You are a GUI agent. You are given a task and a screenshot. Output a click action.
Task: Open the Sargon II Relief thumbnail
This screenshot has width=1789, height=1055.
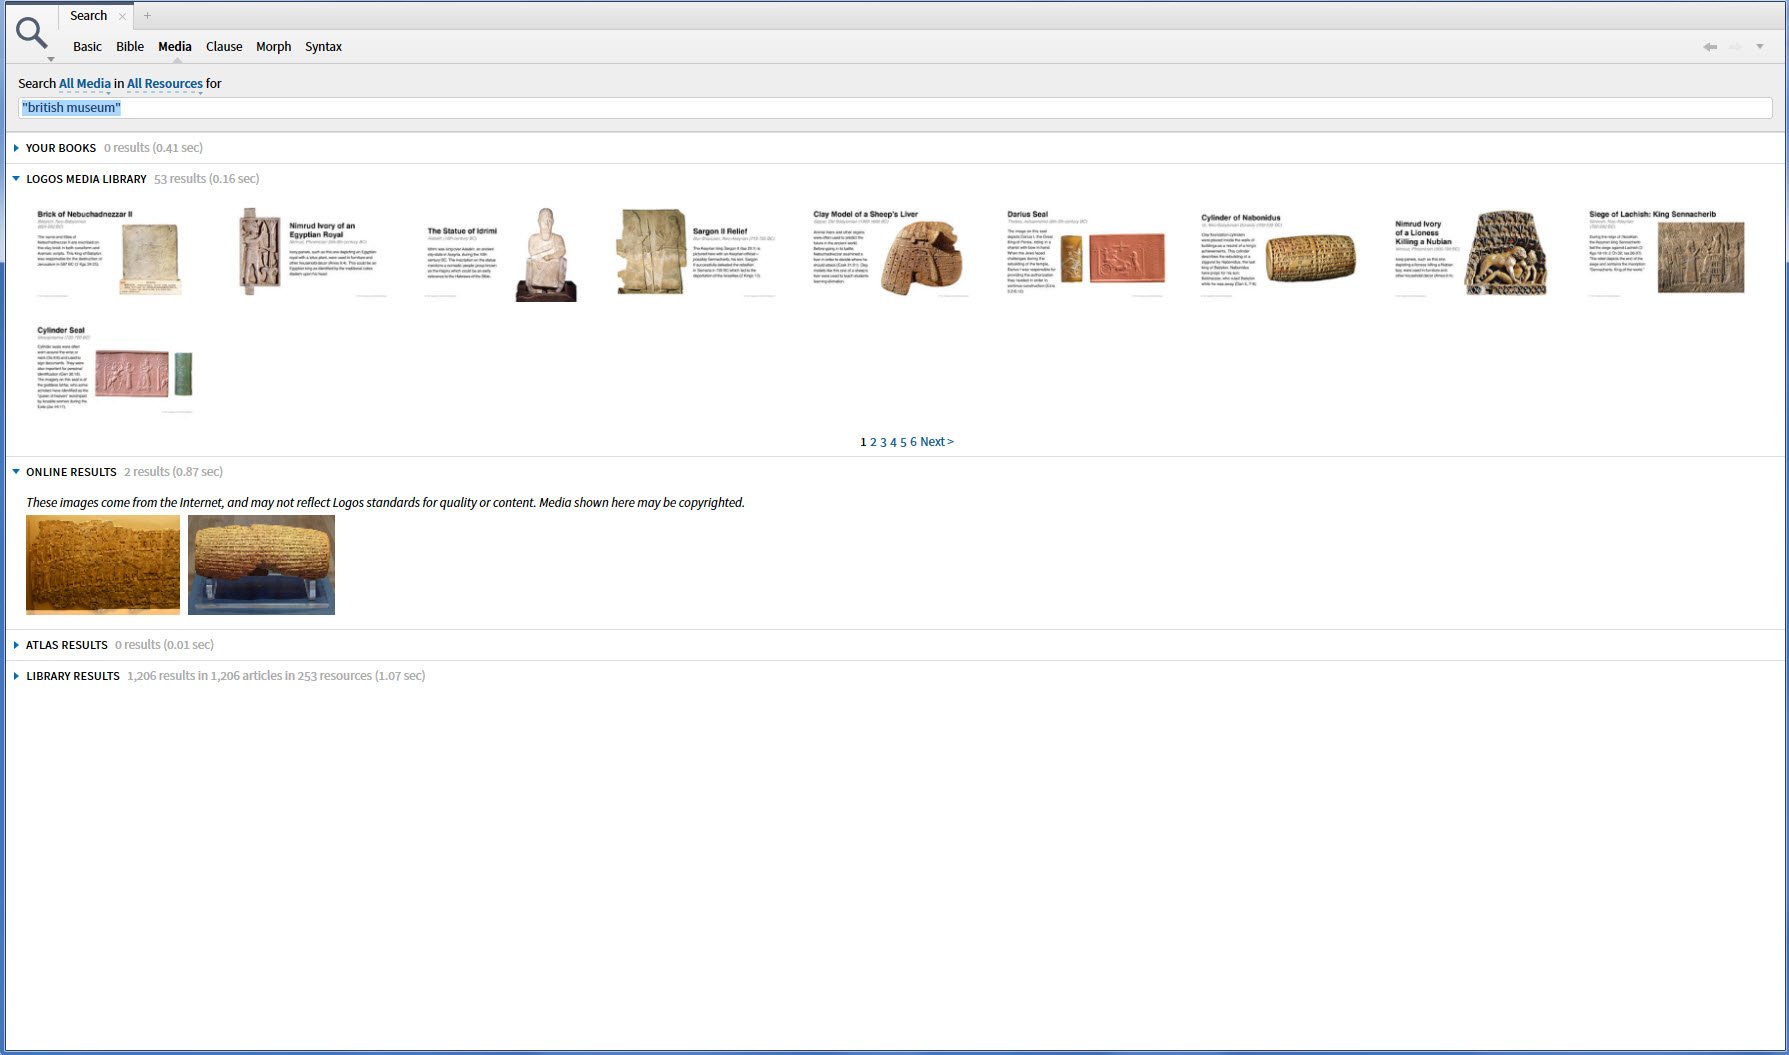pos(696,252)
